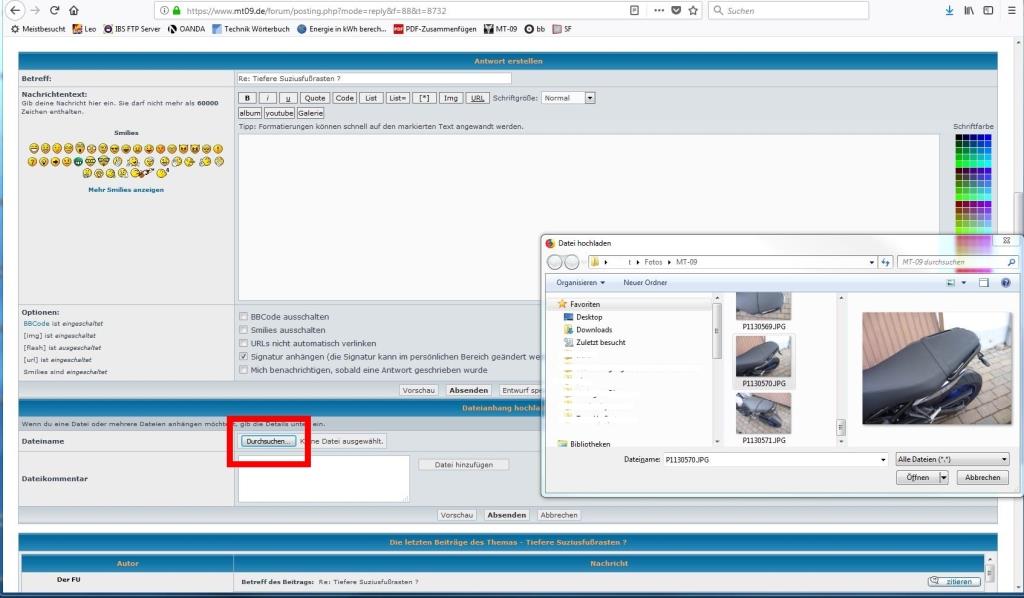Check 'URLs nicht automatisch verlinken' option
The image size is (1024, 598).
pos(243,343)
